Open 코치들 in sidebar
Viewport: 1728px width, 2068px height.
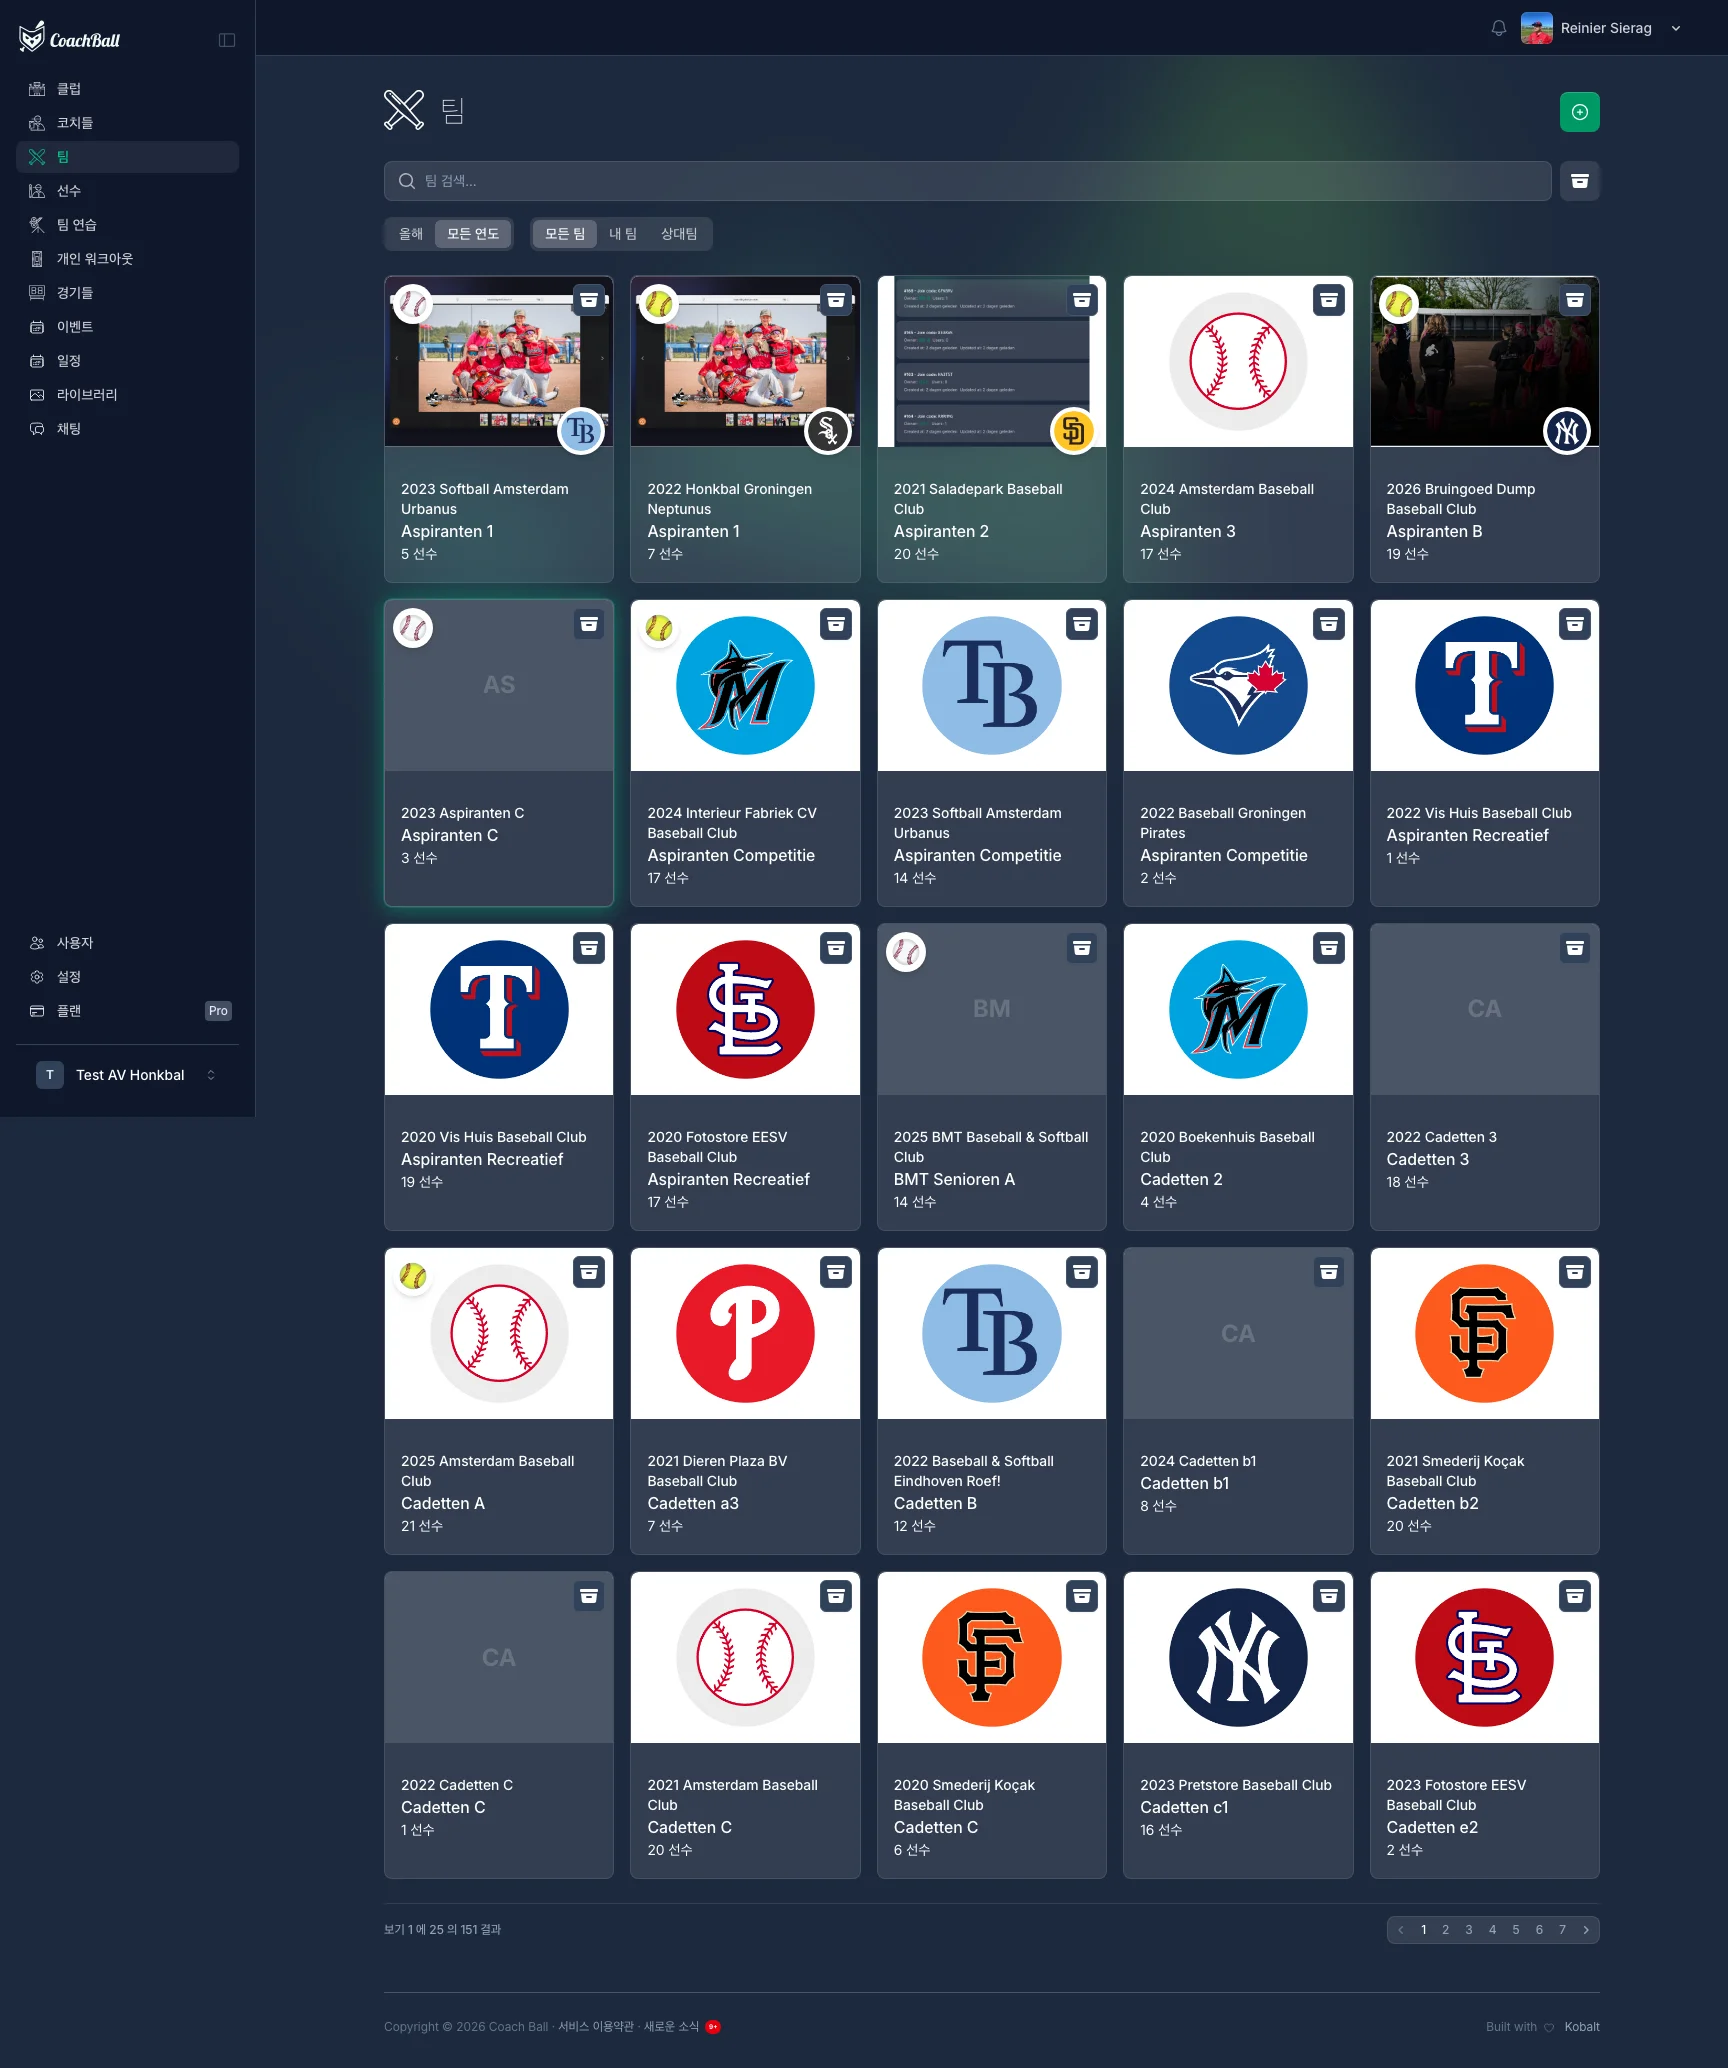pos(127,123)
